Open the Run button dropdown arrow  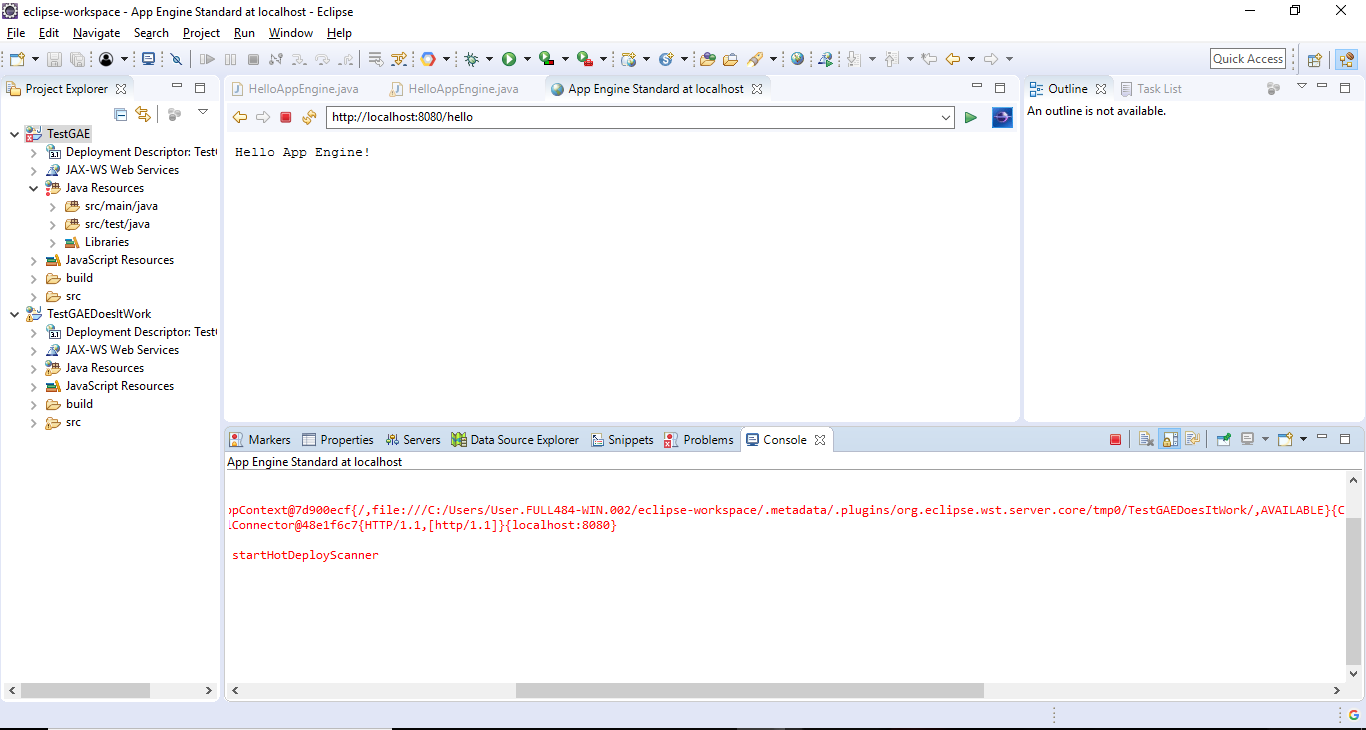527,59
